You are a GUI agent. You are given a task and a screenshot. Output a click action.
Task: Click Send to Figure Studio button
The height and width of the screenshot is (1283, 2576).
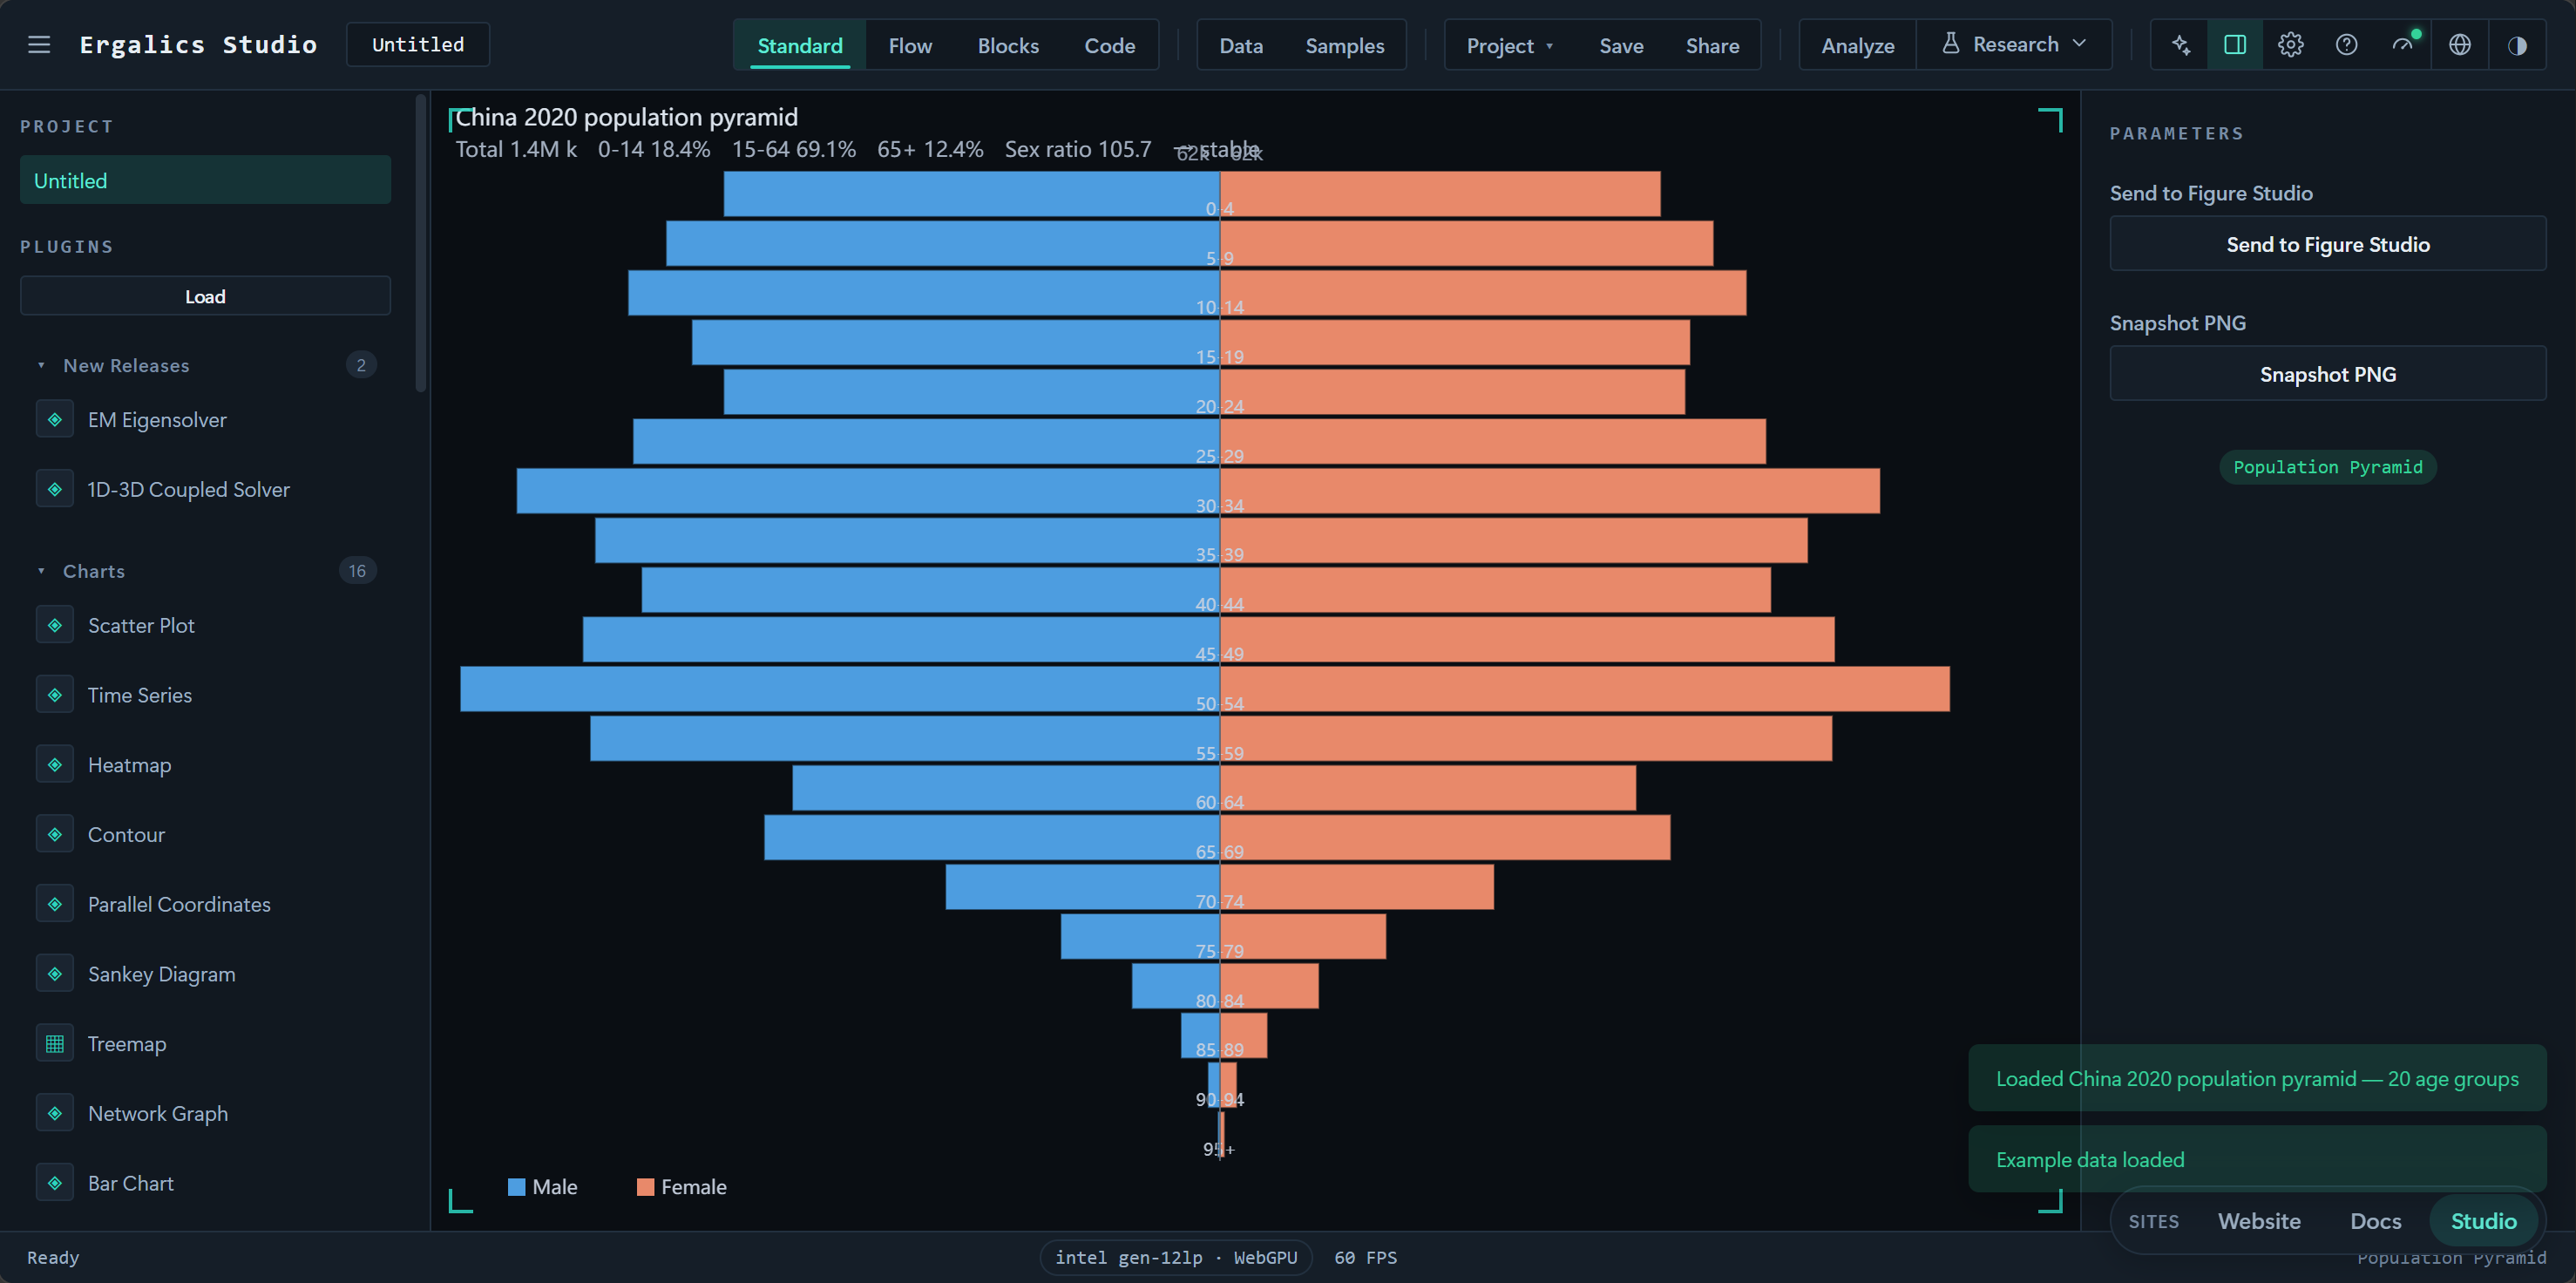(2328, 244)
